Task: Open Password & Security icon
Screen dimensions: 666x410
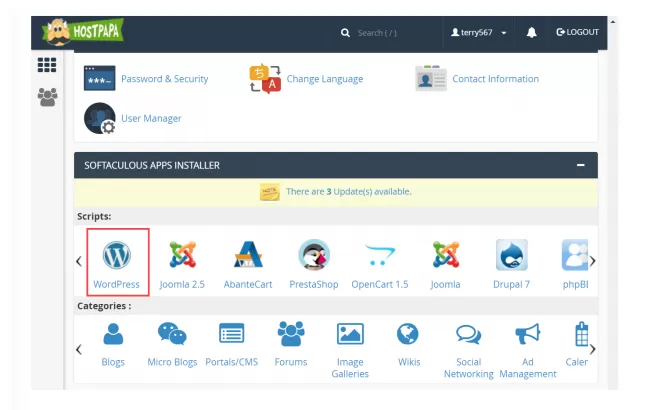Action: 99,78
